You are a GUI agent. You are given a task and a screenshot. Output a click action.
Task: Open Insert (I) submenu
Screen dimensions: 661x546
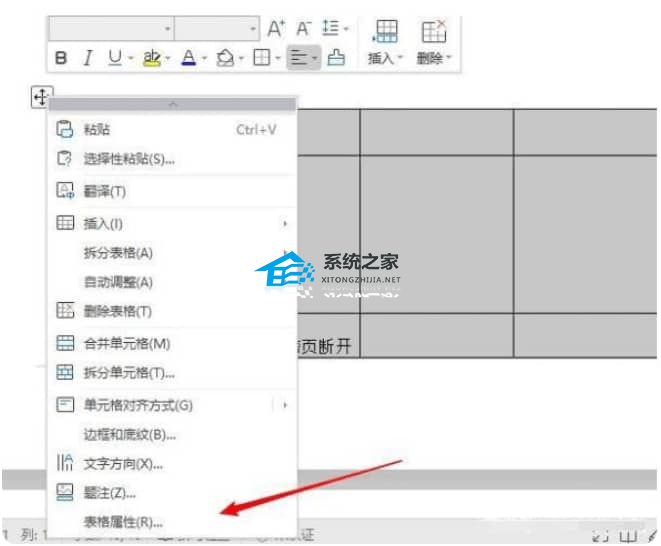tap(173, 223)
